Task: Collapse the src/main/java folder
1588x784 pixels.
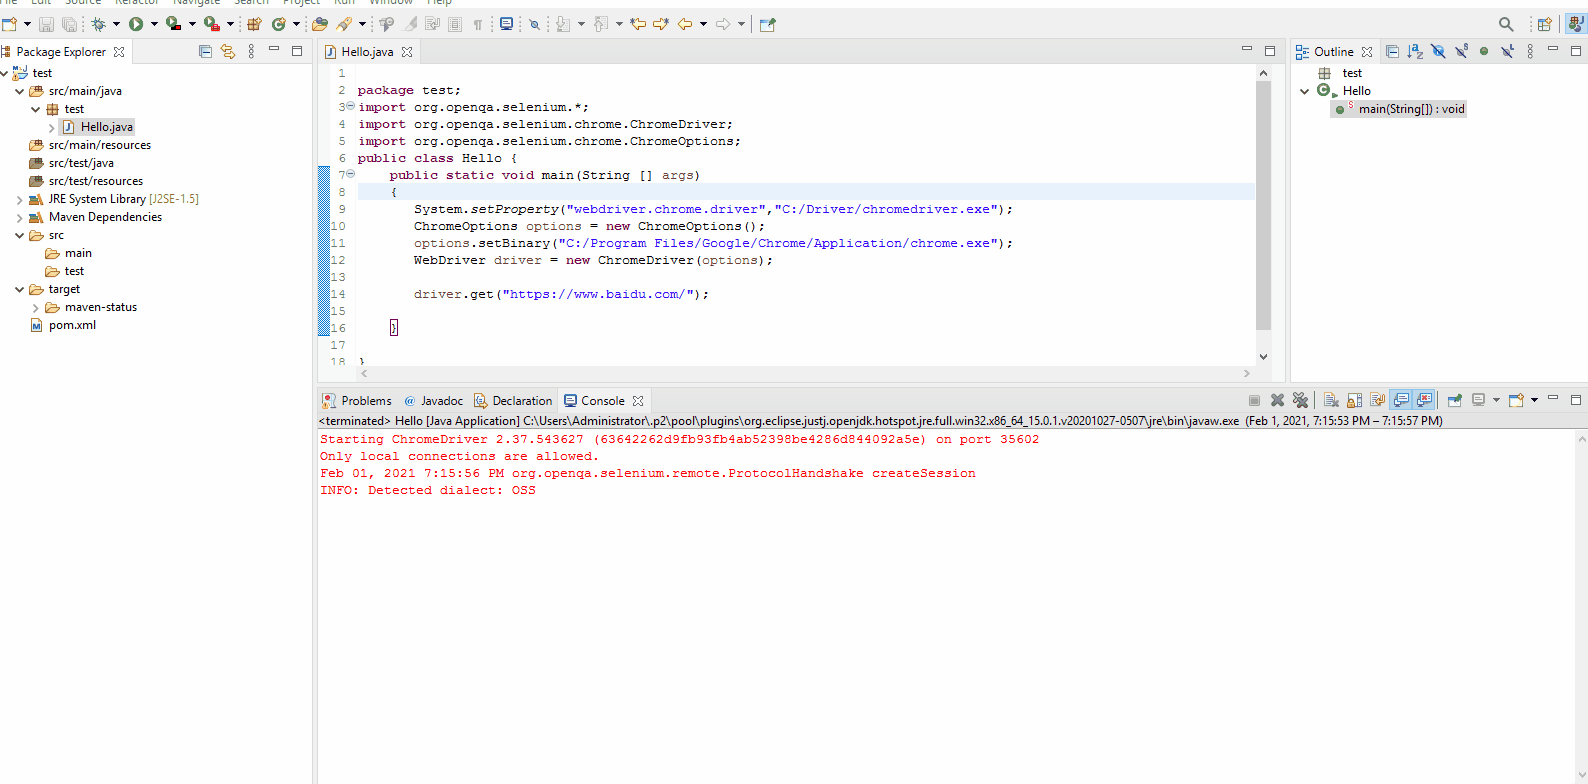Action: (x=19, y=91)
